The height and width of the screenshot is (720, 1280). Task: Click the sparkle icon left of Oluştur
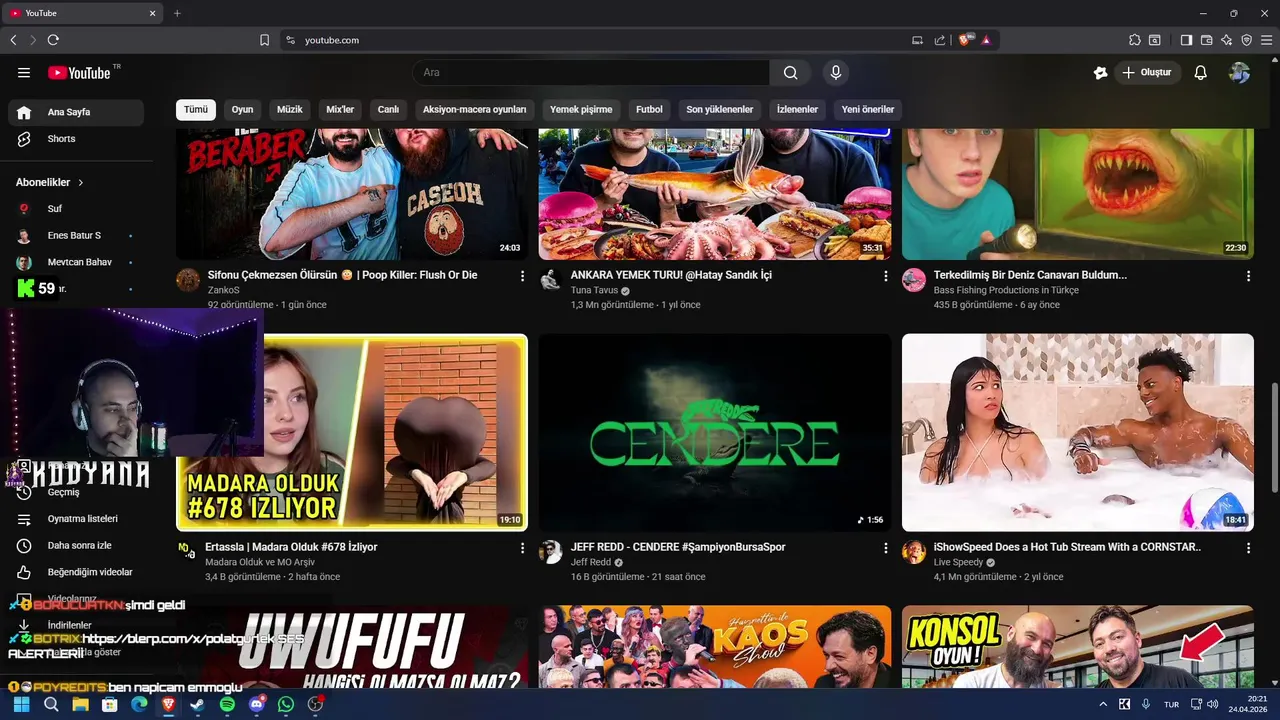[1100, 73]
